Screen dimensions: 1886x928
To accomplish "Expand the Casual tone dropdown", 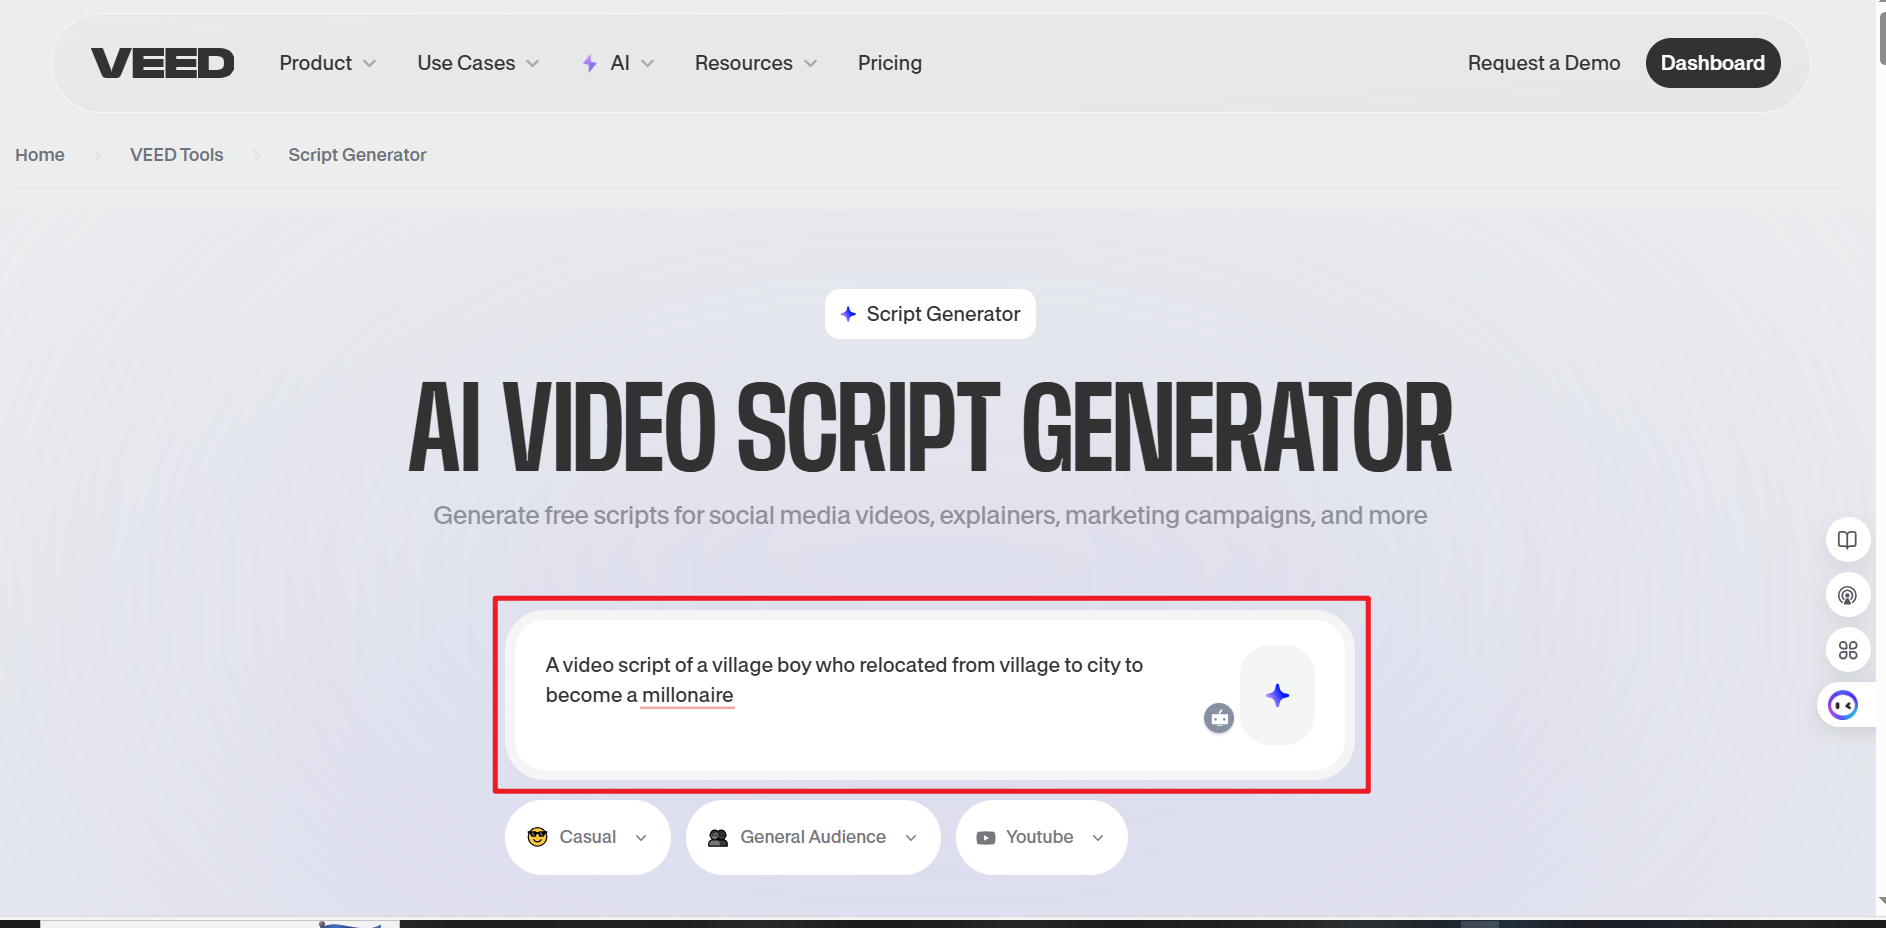I will [x=641, y=837].
